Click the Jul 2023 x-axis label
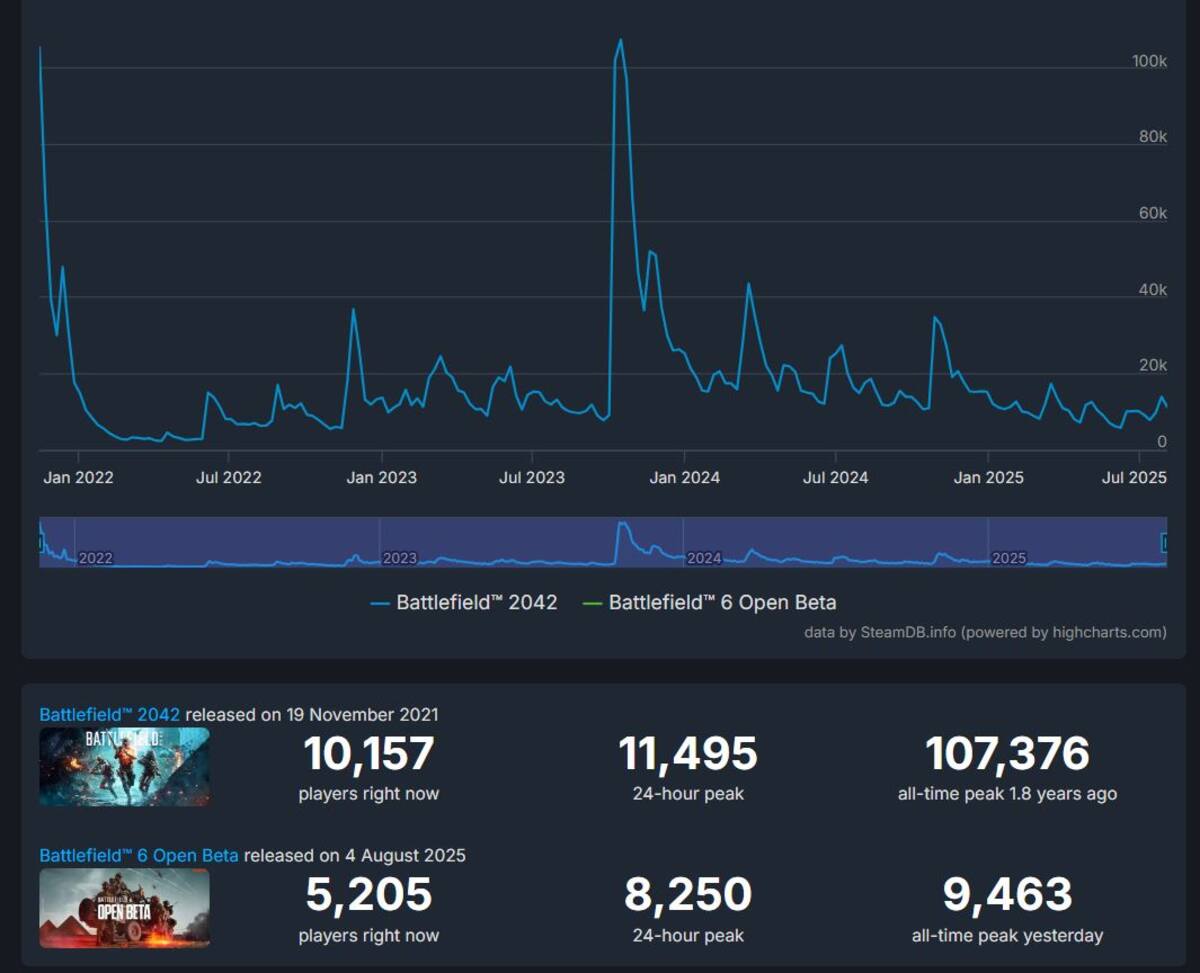 point(531,477)
